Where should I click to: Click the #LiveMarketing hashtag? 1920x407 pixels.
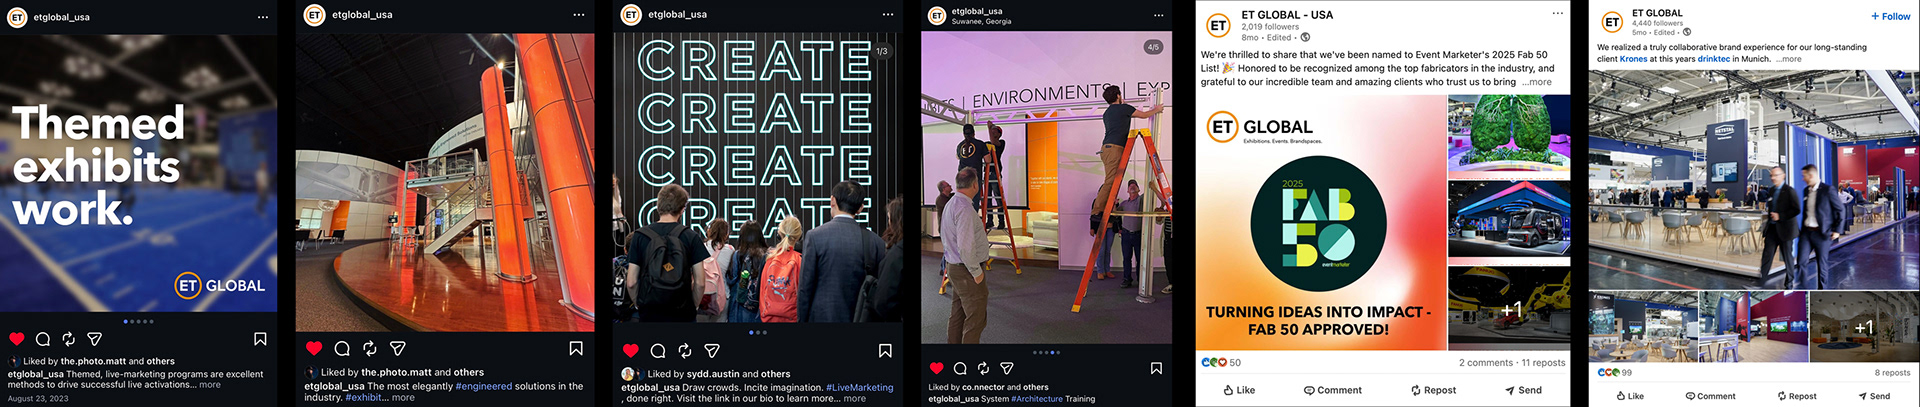859,387
